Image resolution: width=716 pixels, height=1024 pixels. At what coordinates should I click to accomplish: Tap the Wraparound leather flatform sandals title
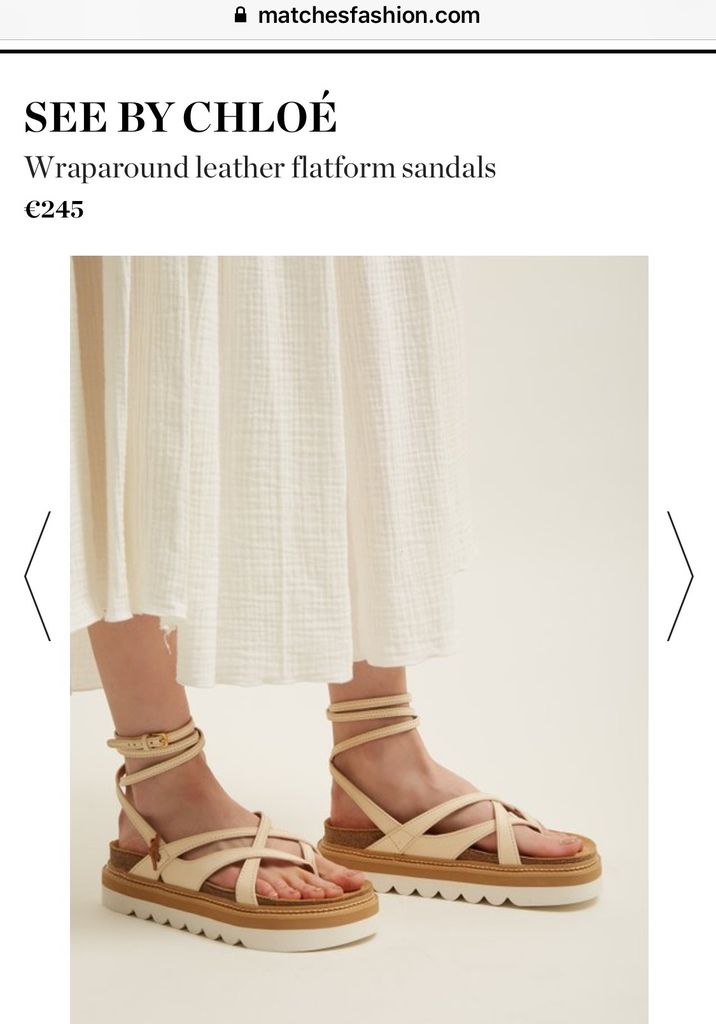260,168
